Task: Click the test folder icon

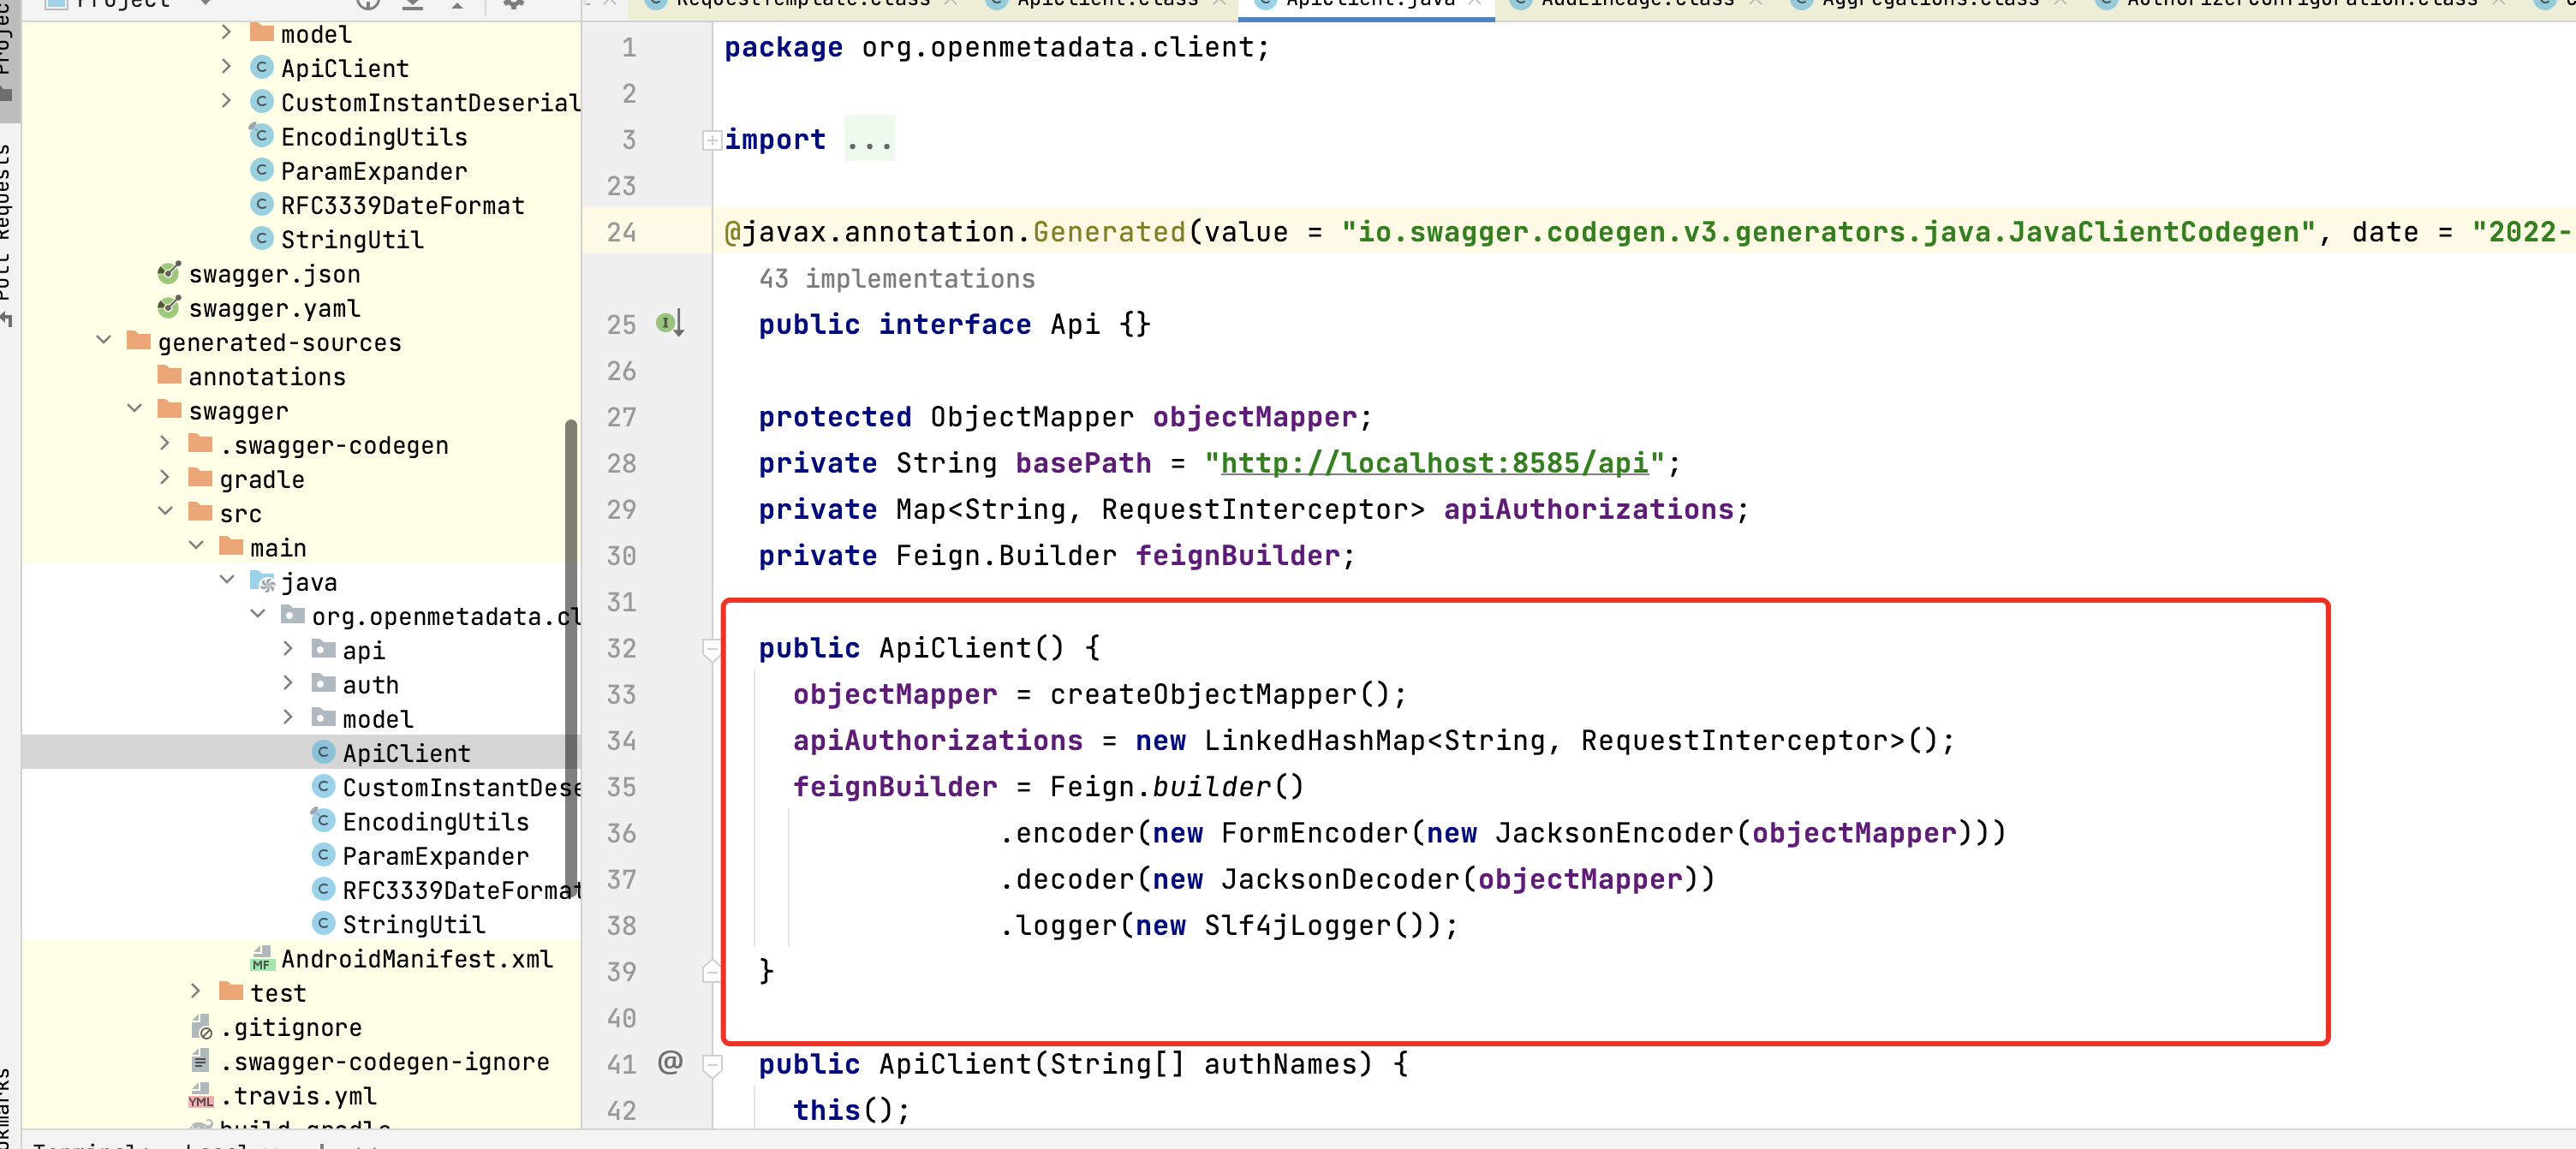Action: [x=231, y=991]
